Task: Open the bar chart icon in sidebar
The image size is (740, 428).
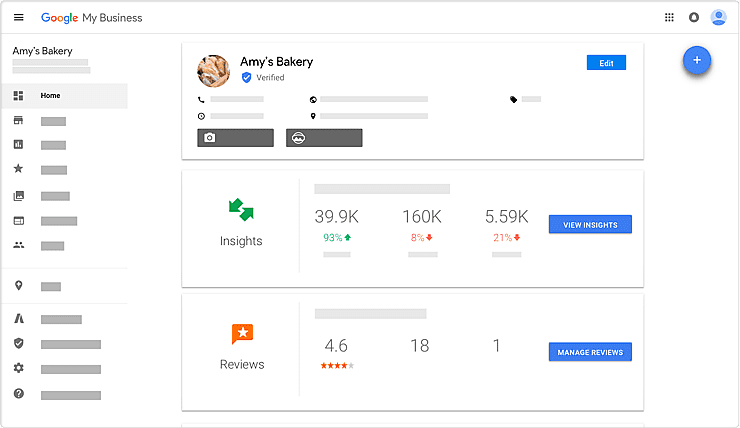Action: coord(18,145)
